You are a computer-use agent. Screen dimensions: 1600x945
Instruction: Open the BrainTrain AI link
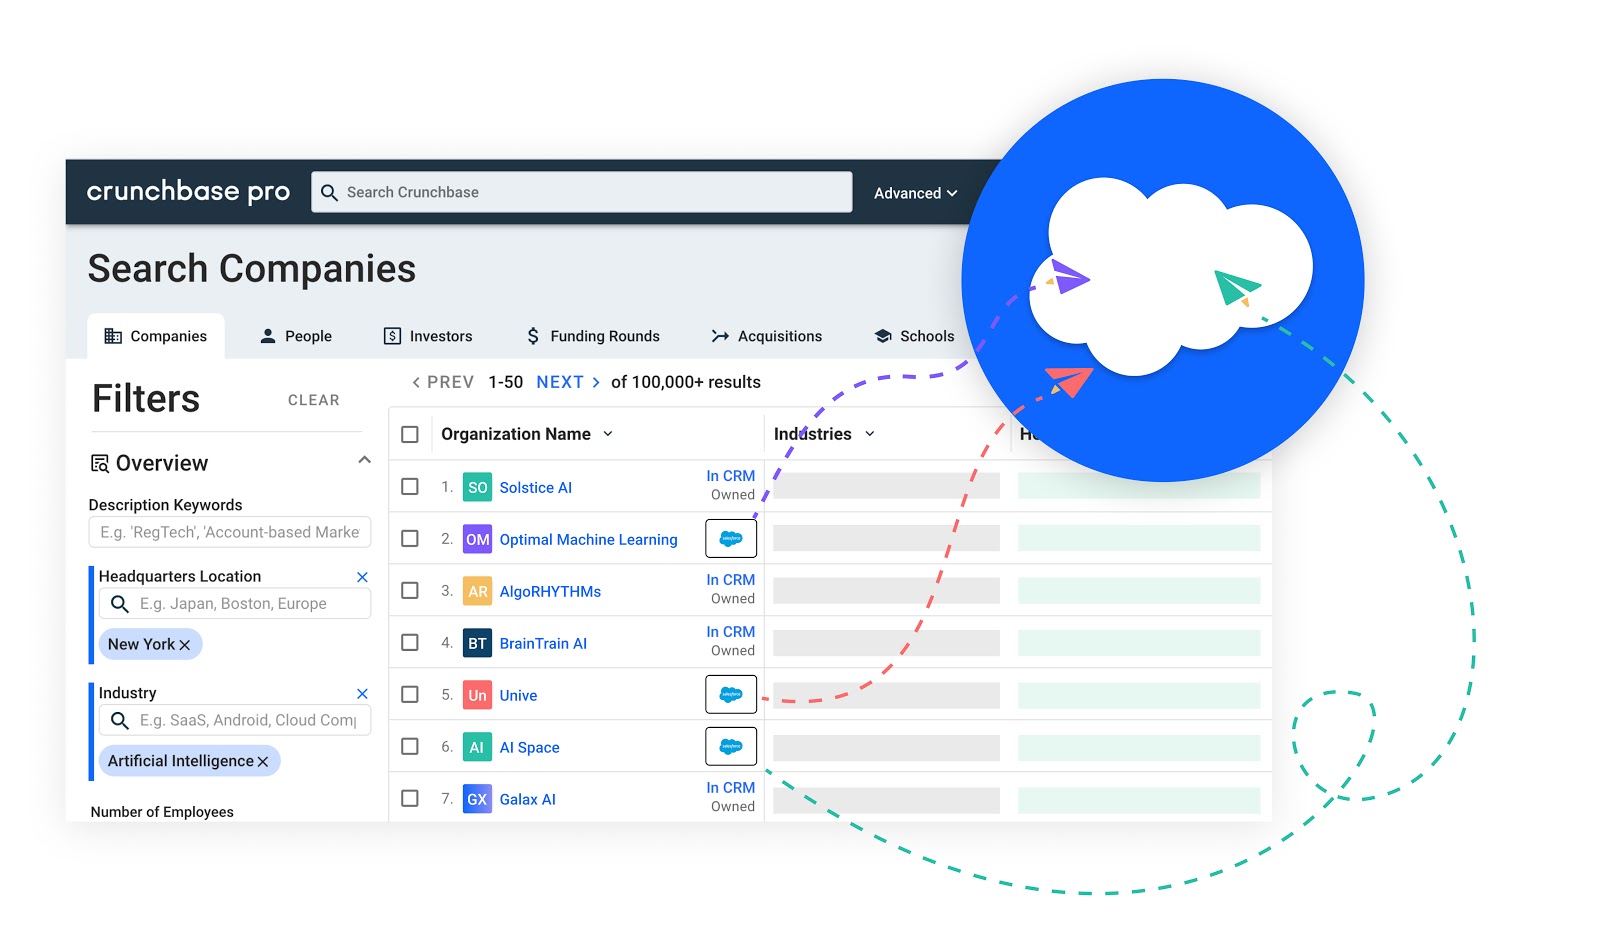(x=543, y=644)
